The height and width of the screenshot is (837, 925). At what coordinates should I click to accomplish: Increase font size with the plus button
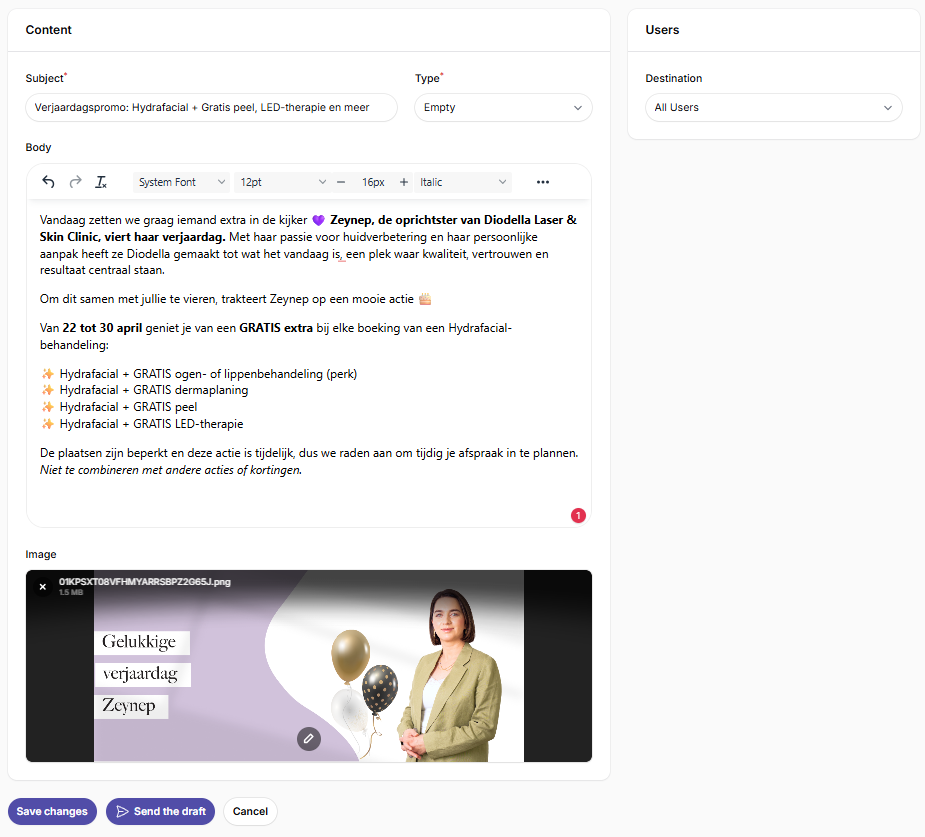[x=404, y=182]
